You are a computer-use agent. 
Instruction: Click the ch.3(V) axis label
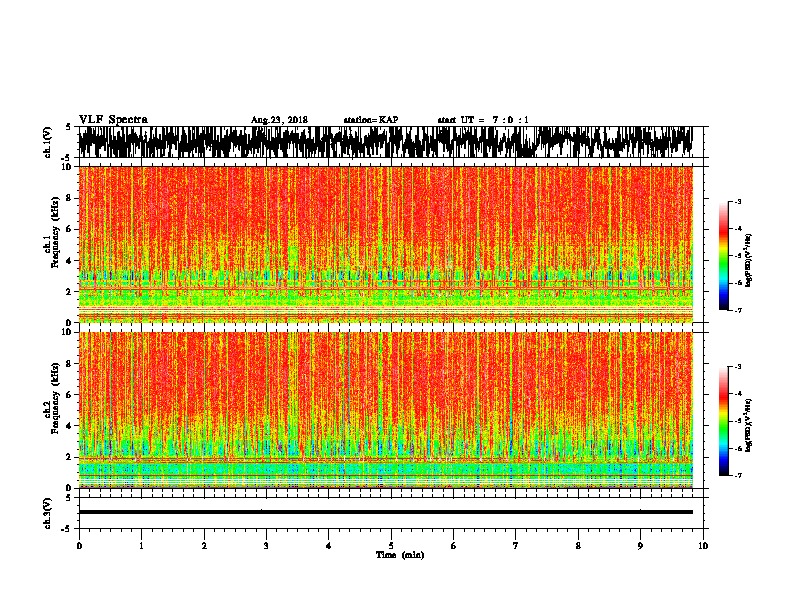47,513
